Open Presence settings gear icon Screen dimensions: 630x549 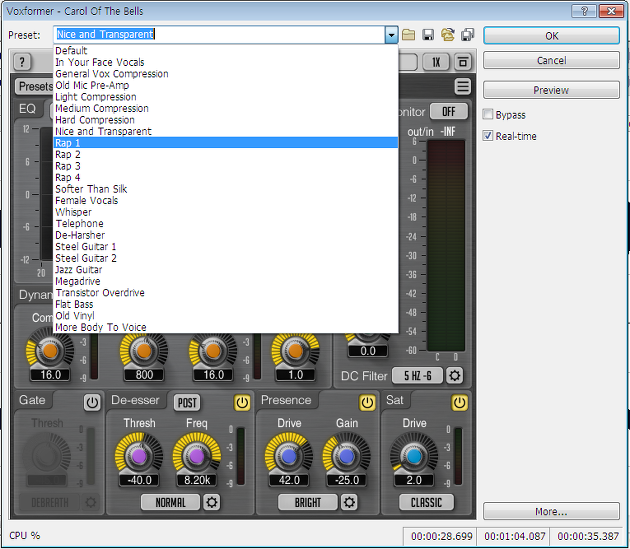pos(349,502)
